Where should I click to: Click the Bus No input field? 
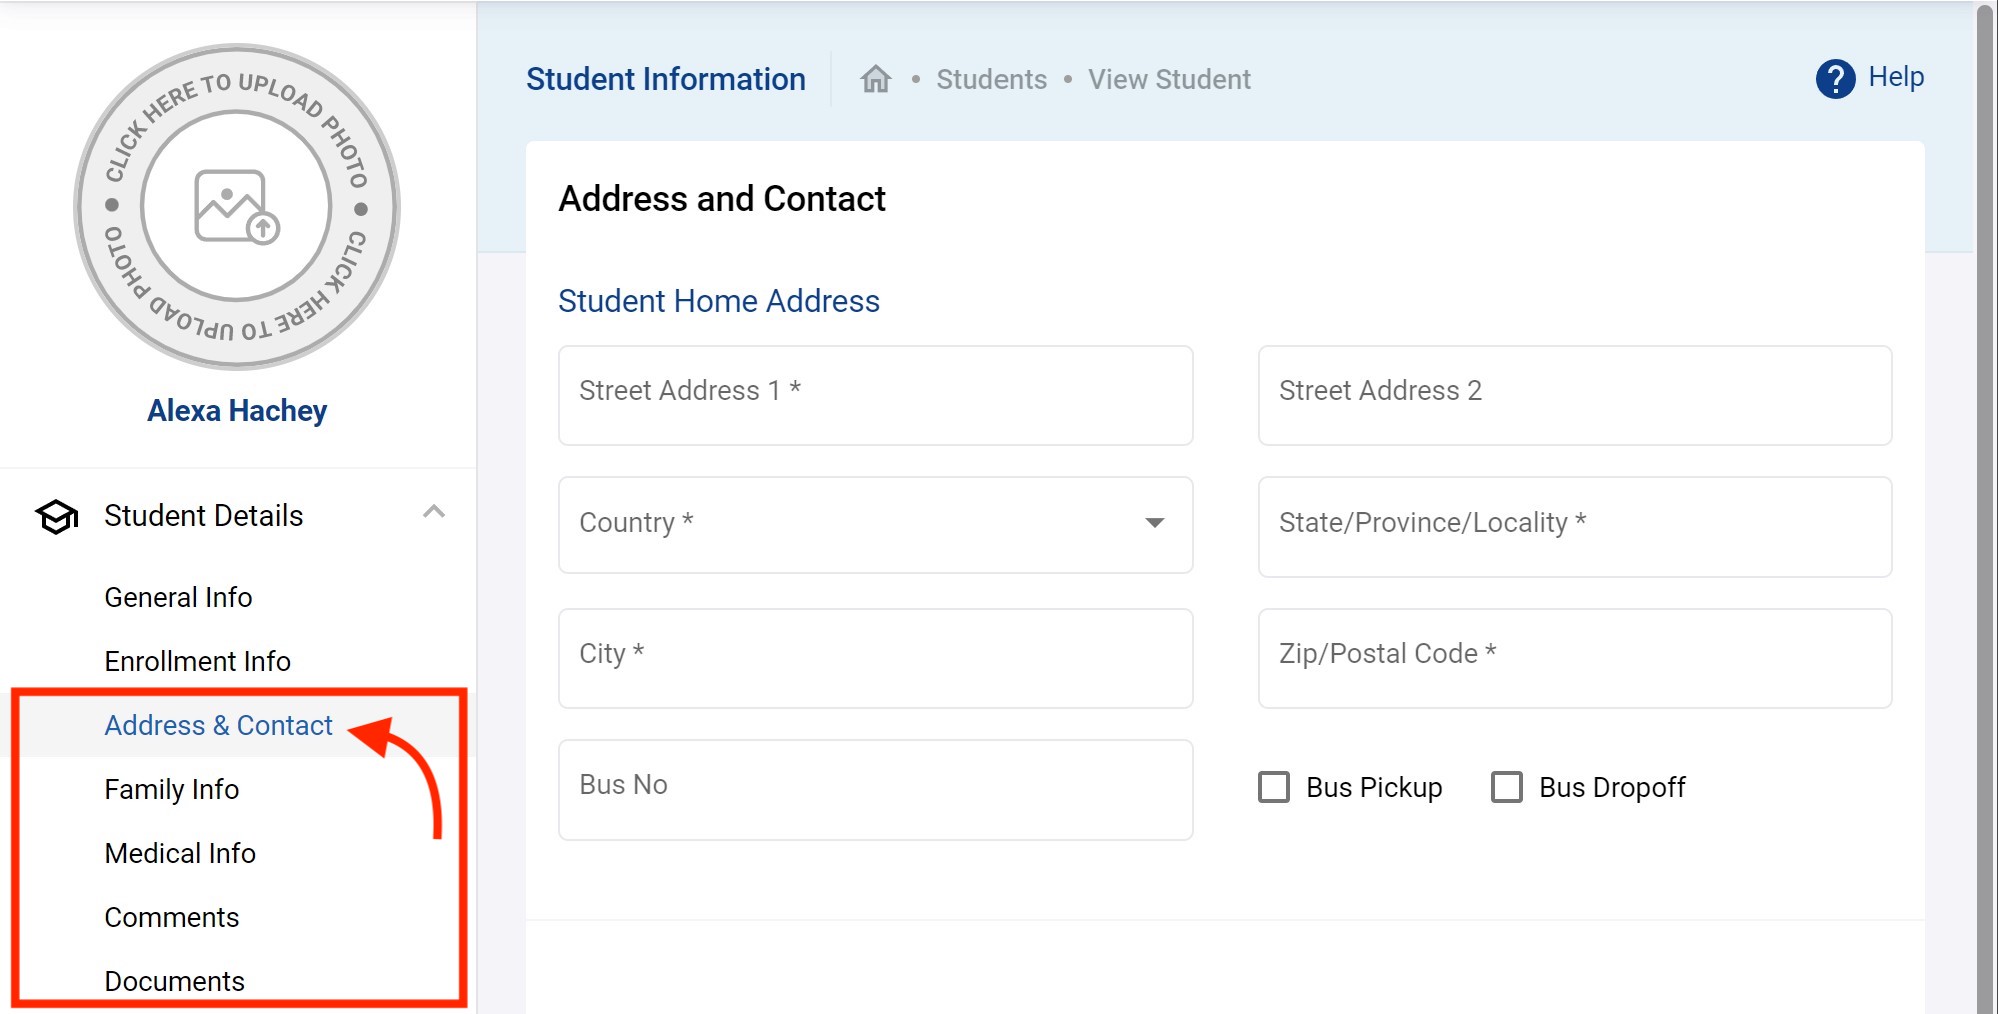click(875, 789)
